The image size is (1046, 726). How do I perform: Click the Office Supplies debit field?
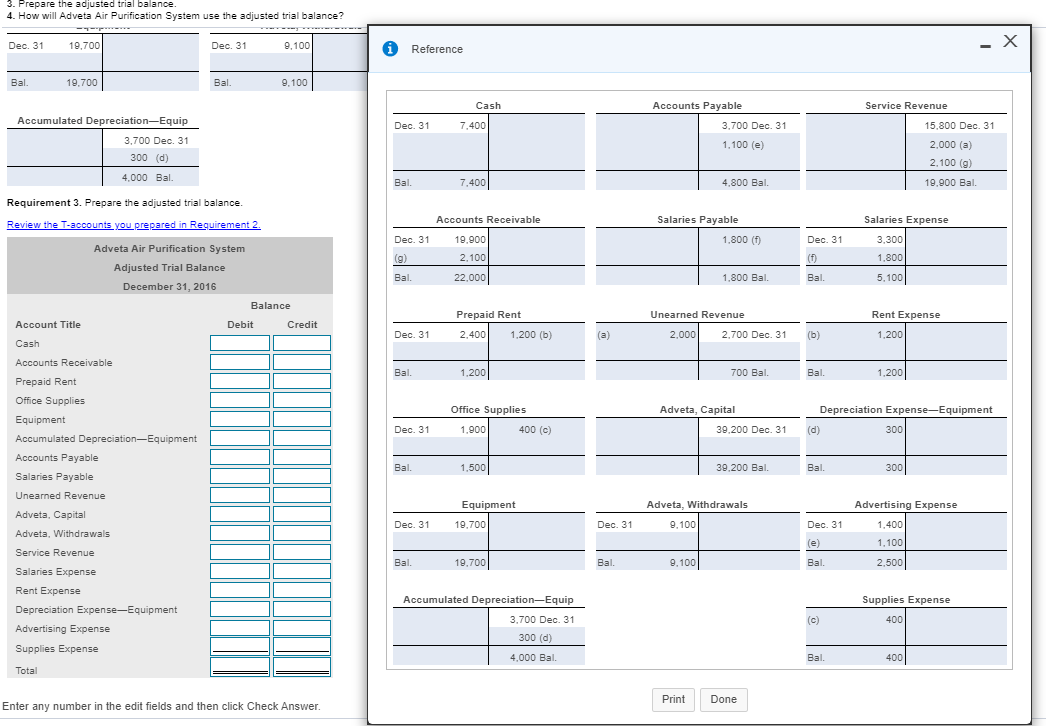point(240,400)
